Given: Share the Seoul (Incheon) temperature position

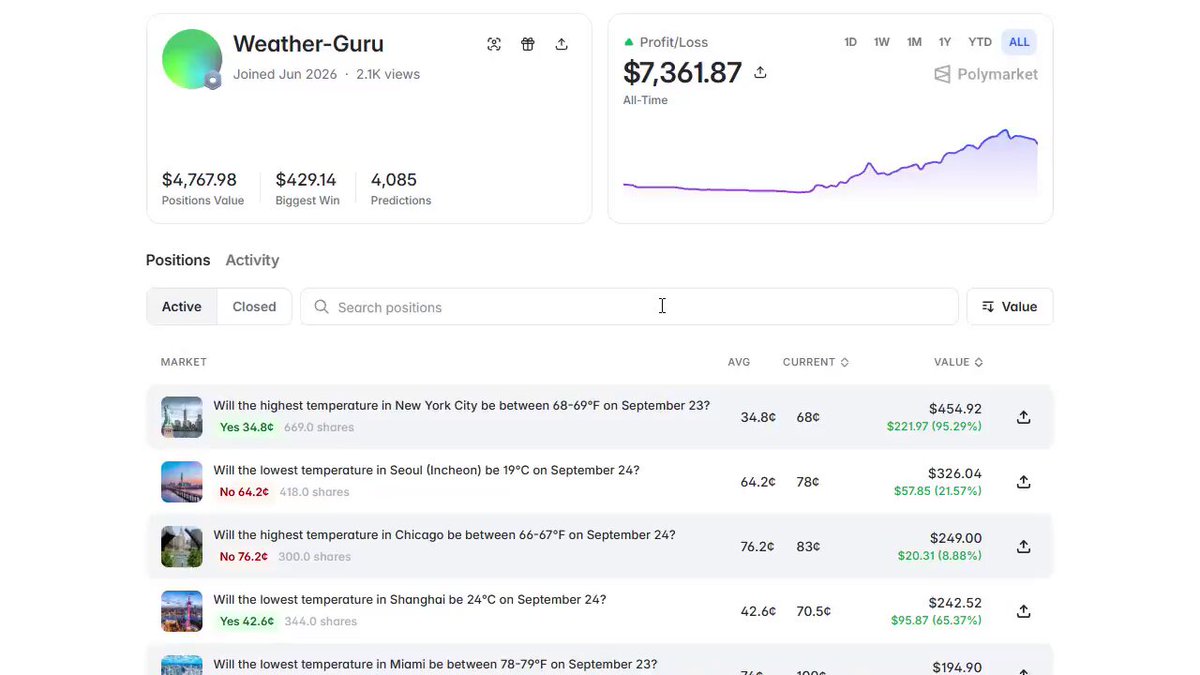Looking at the screenshot, I should point(1023,482).
